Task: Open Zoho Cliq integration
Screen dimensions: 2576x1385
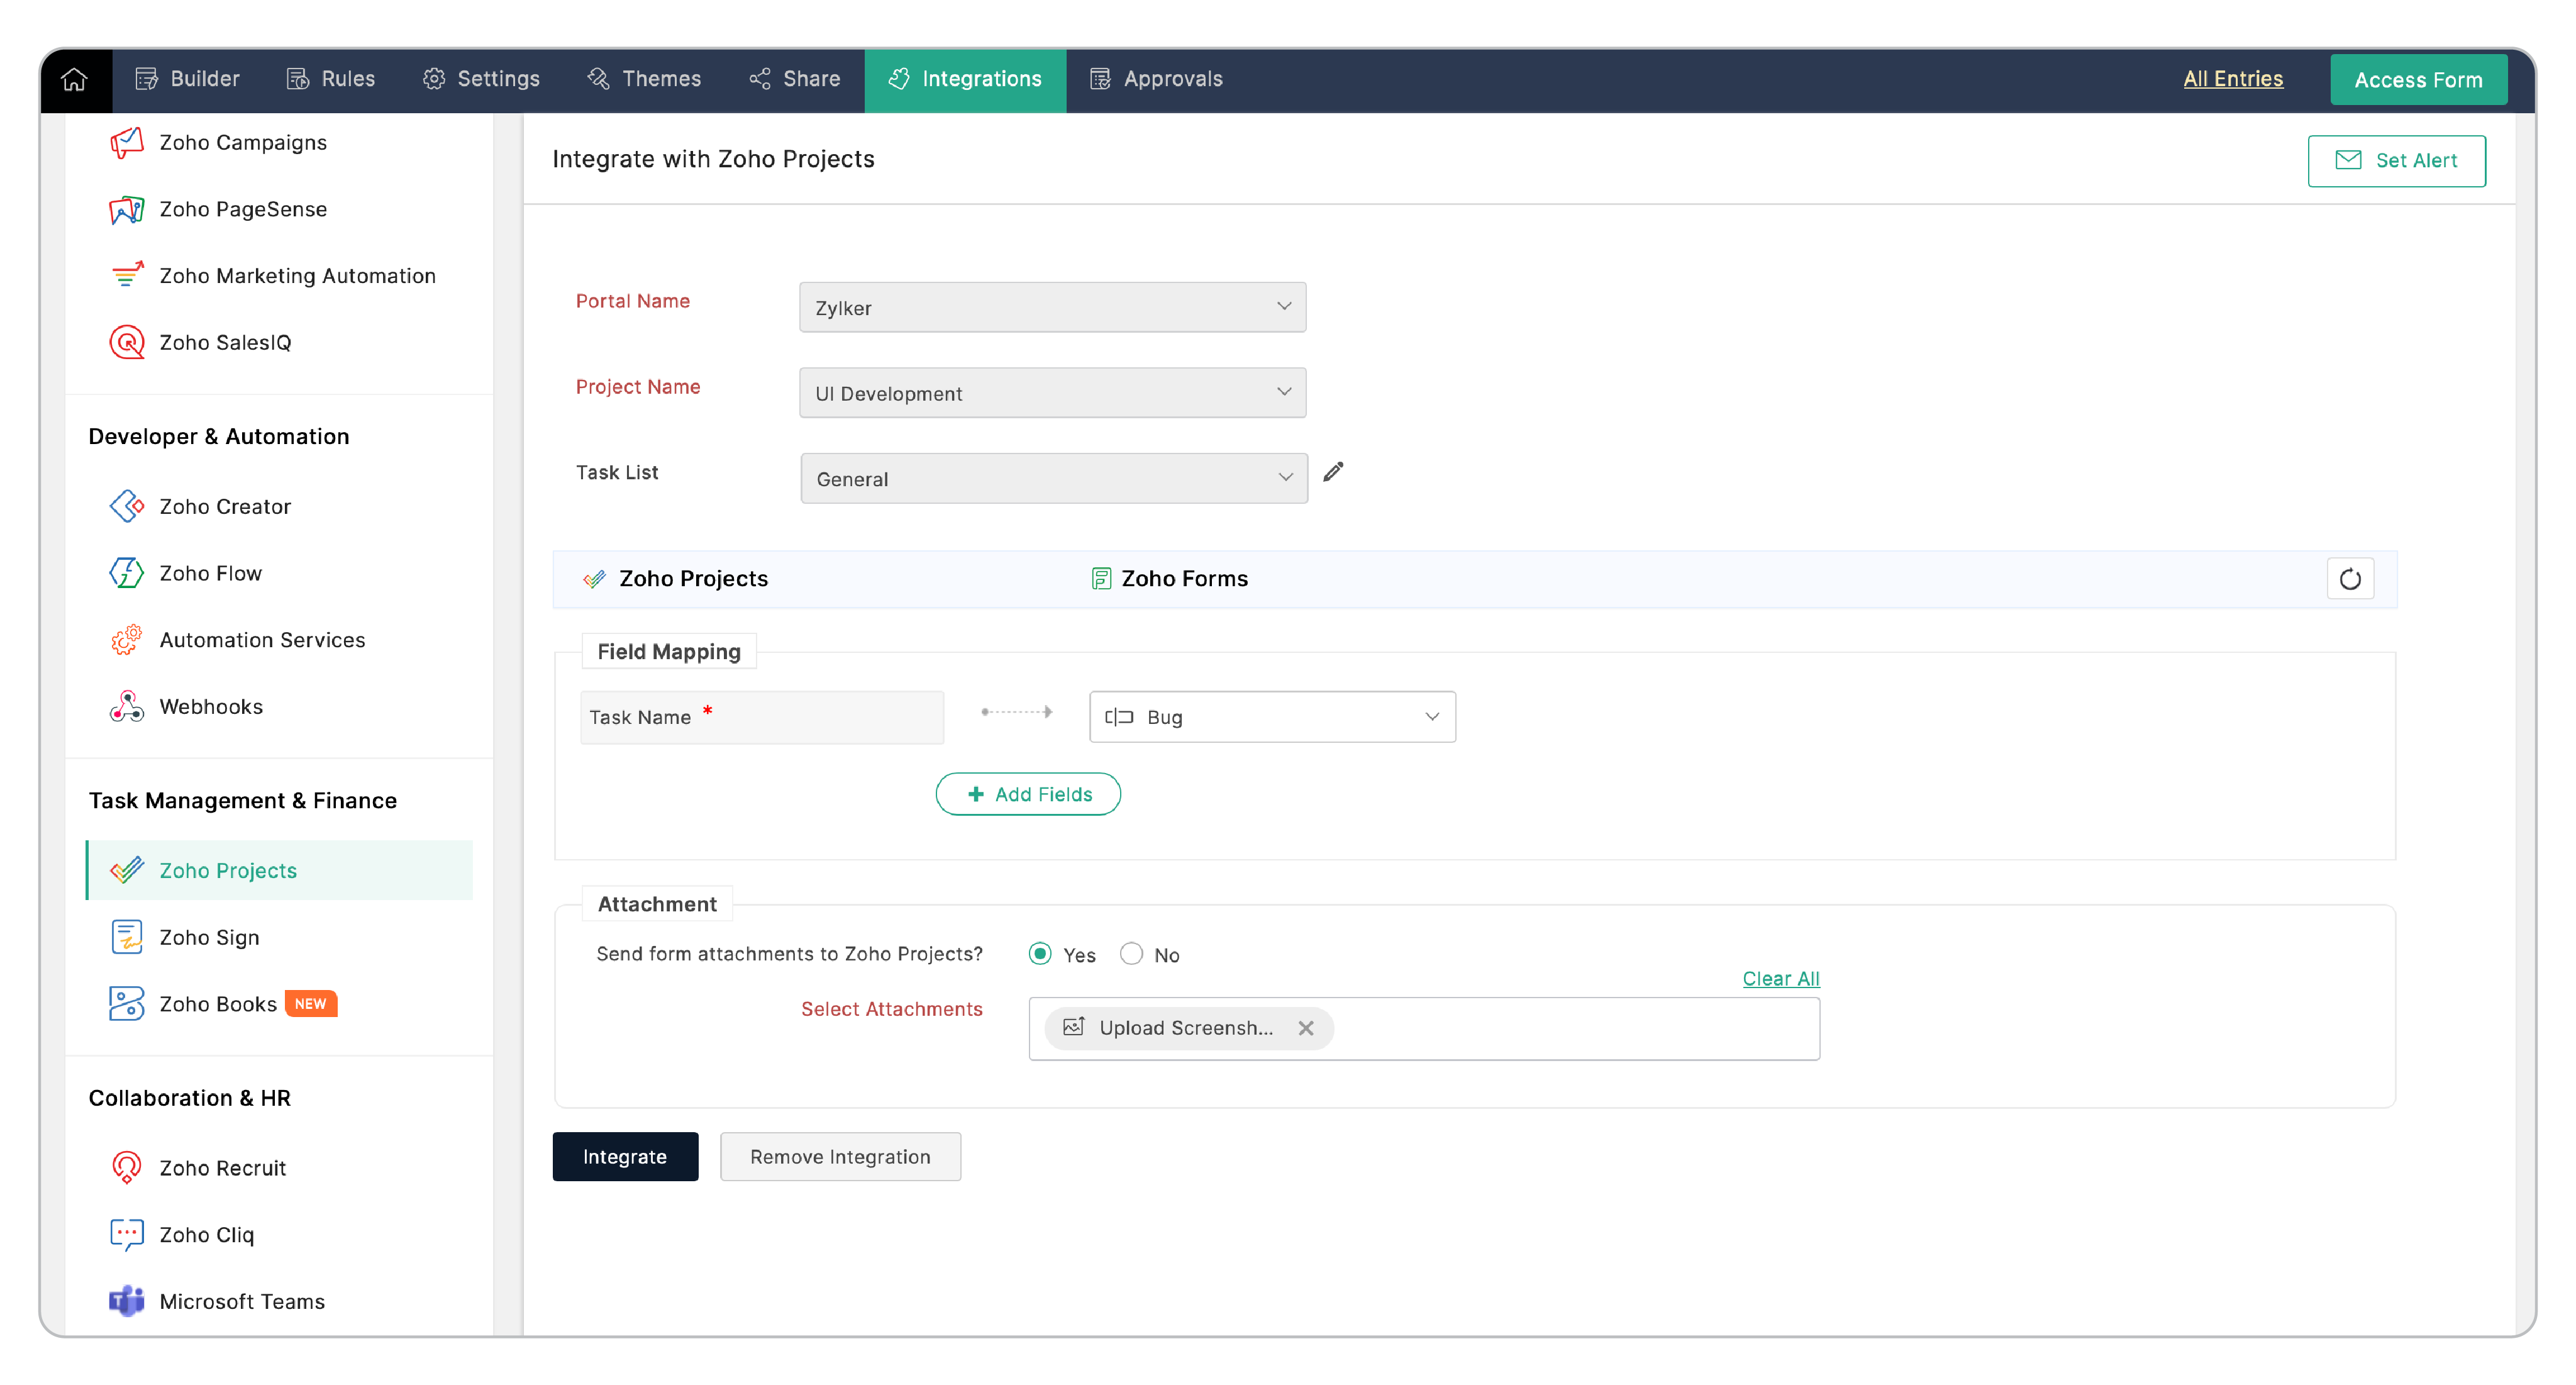Action: [x=206, y=1234]
